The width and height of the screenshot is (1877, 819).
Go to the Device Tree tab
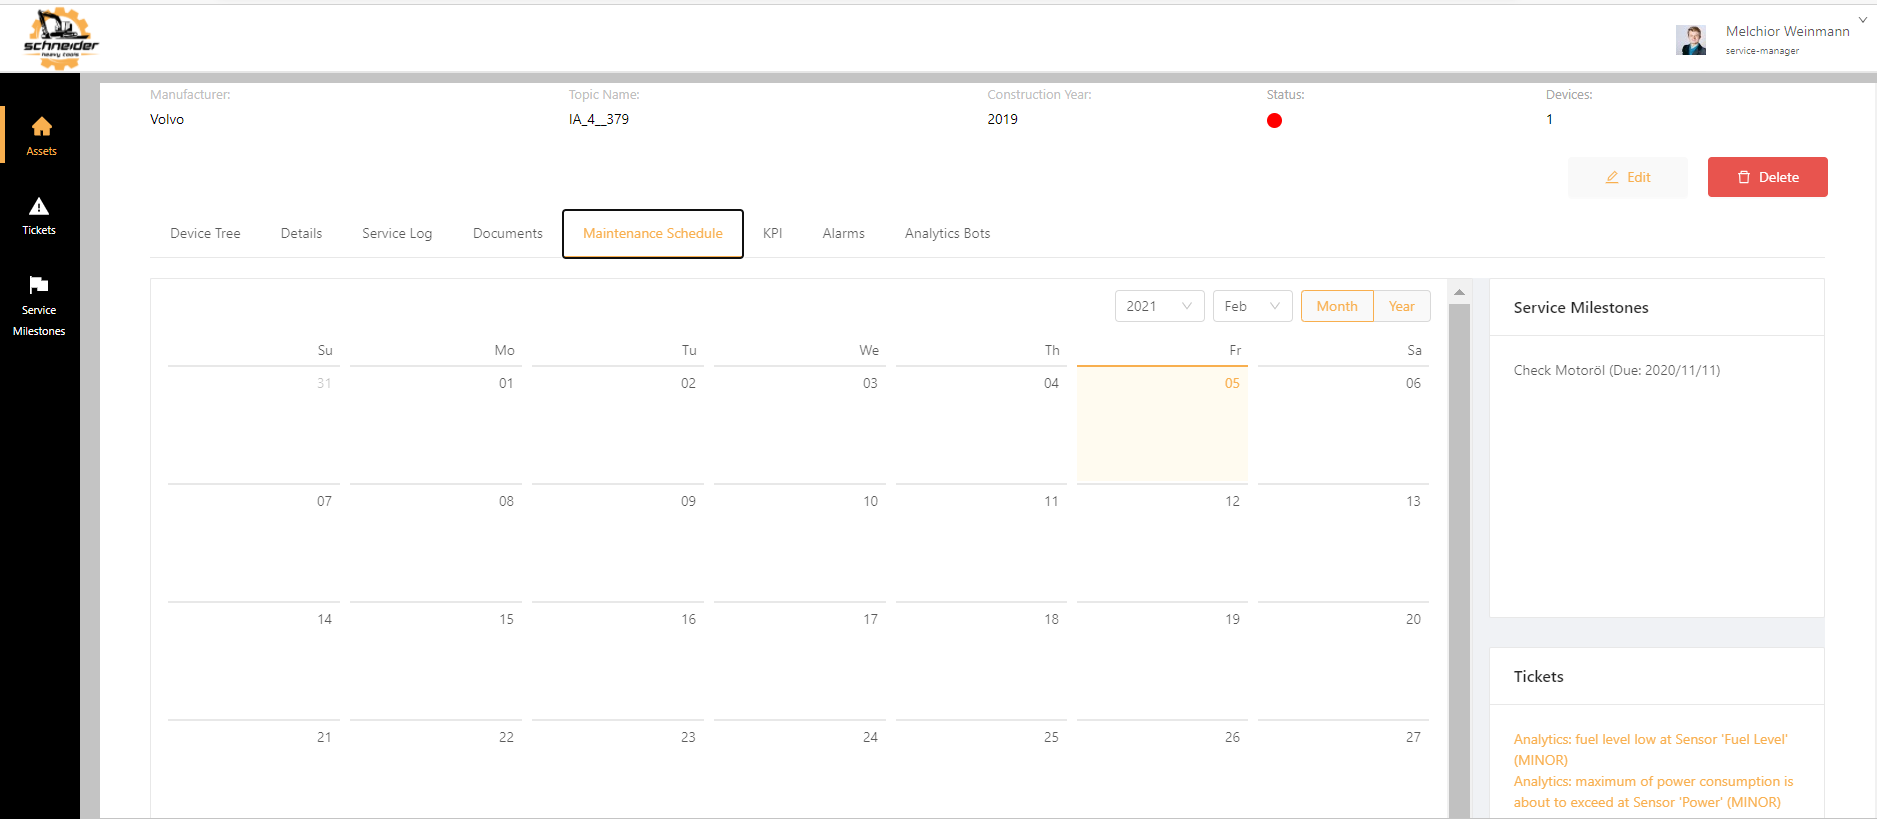click(x=205, y=234)
